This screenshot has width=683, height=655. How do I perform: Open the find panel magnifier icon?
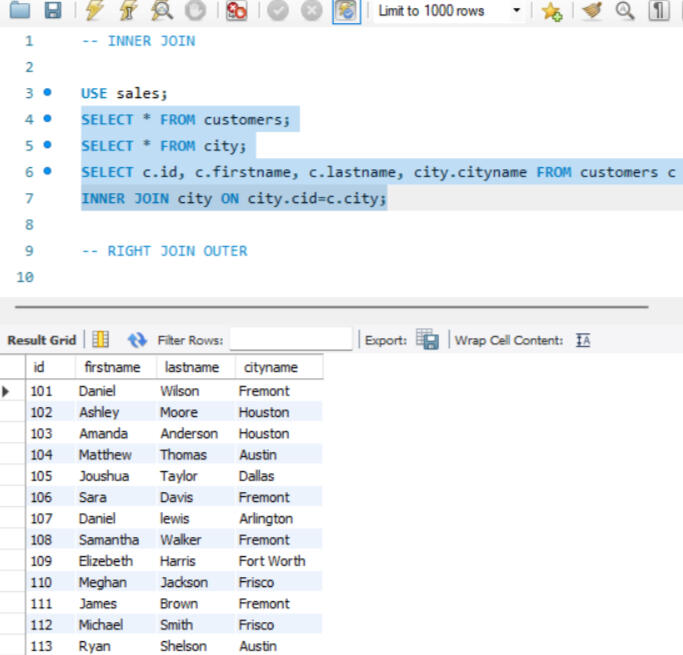coord(626,11)
